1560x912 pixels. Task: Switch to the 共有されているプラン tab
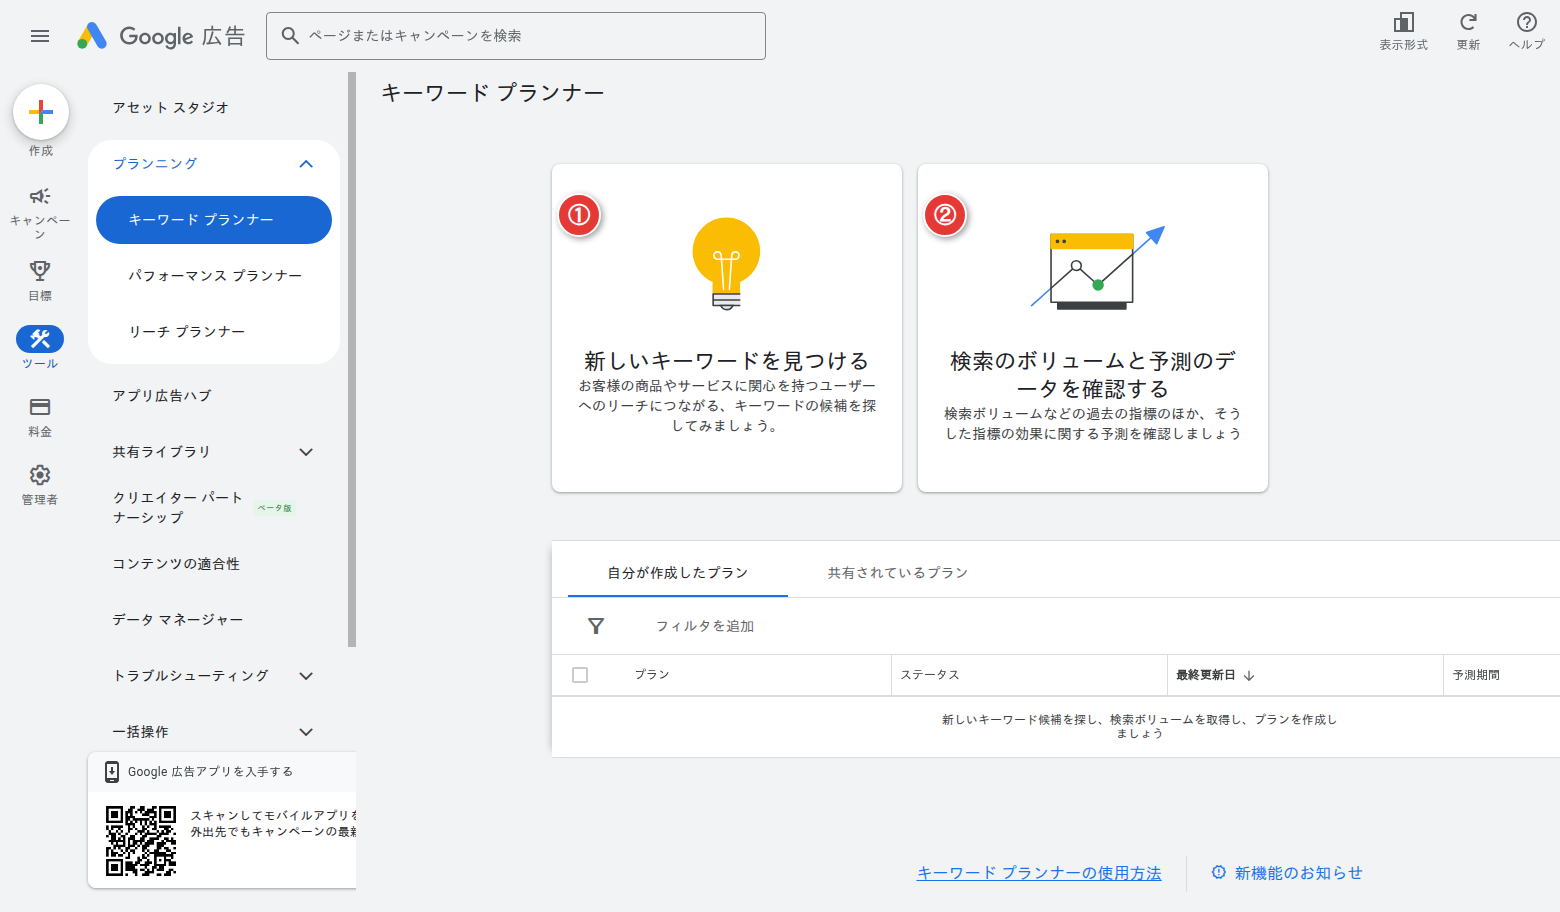click(896, 572)
